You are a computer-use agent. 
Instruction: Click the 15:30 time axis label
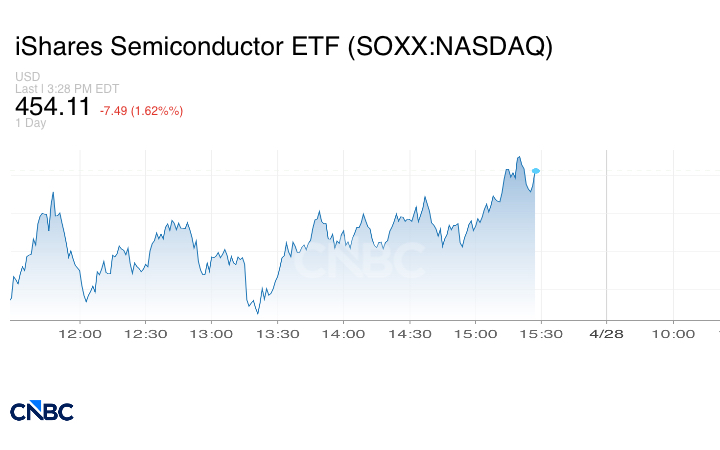point(541,334)
